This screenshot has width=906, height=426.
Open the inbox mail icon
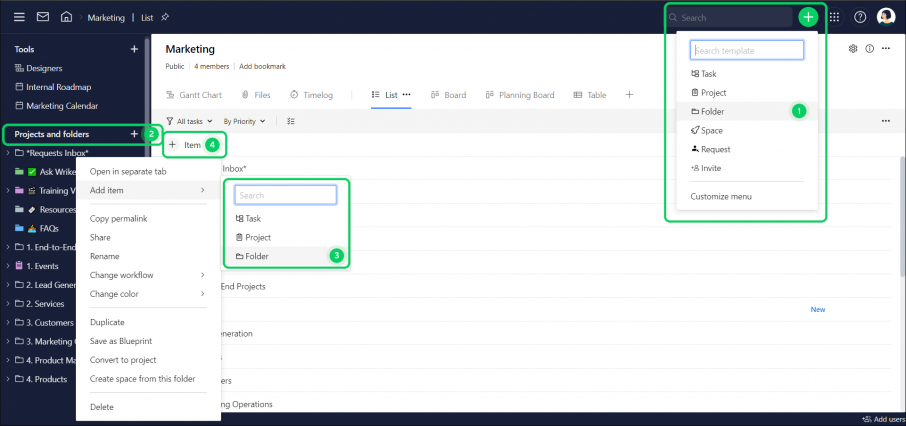43,17
